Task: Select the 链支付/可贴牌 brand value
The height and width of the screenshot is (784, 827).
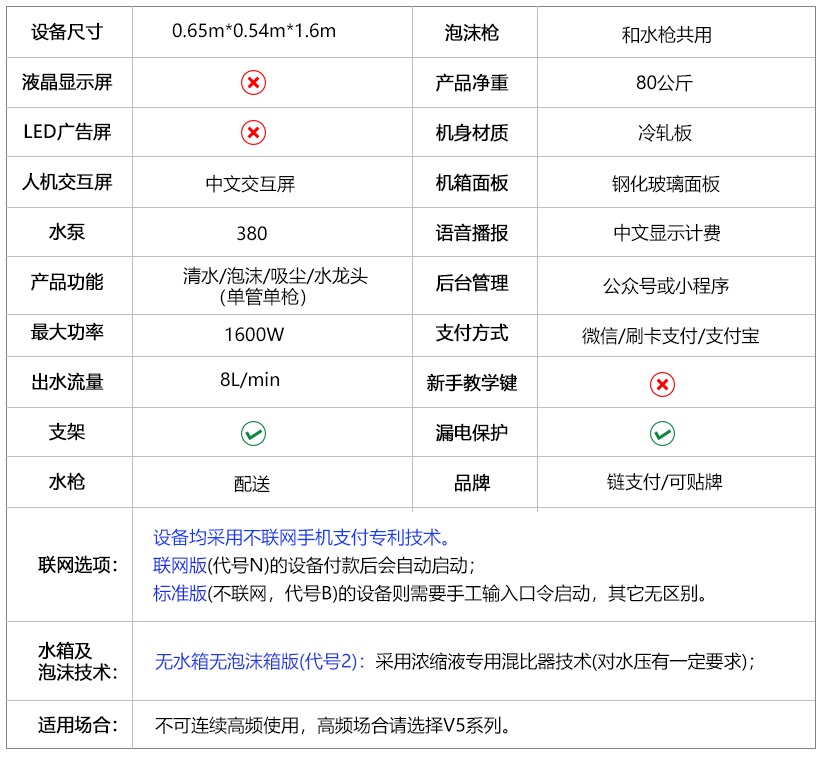Action: point(664,482)
